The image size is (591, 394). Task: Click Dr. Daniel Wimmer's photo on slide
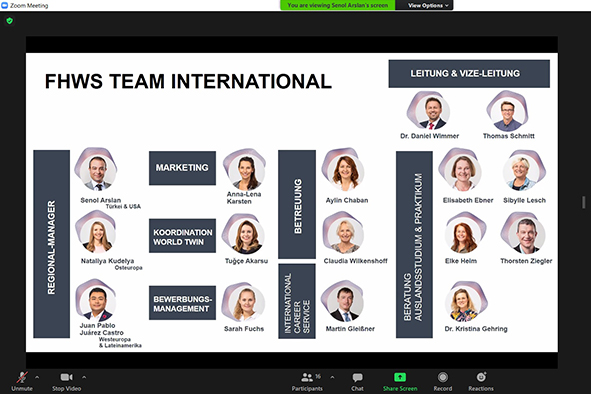(x=430, y=110)
